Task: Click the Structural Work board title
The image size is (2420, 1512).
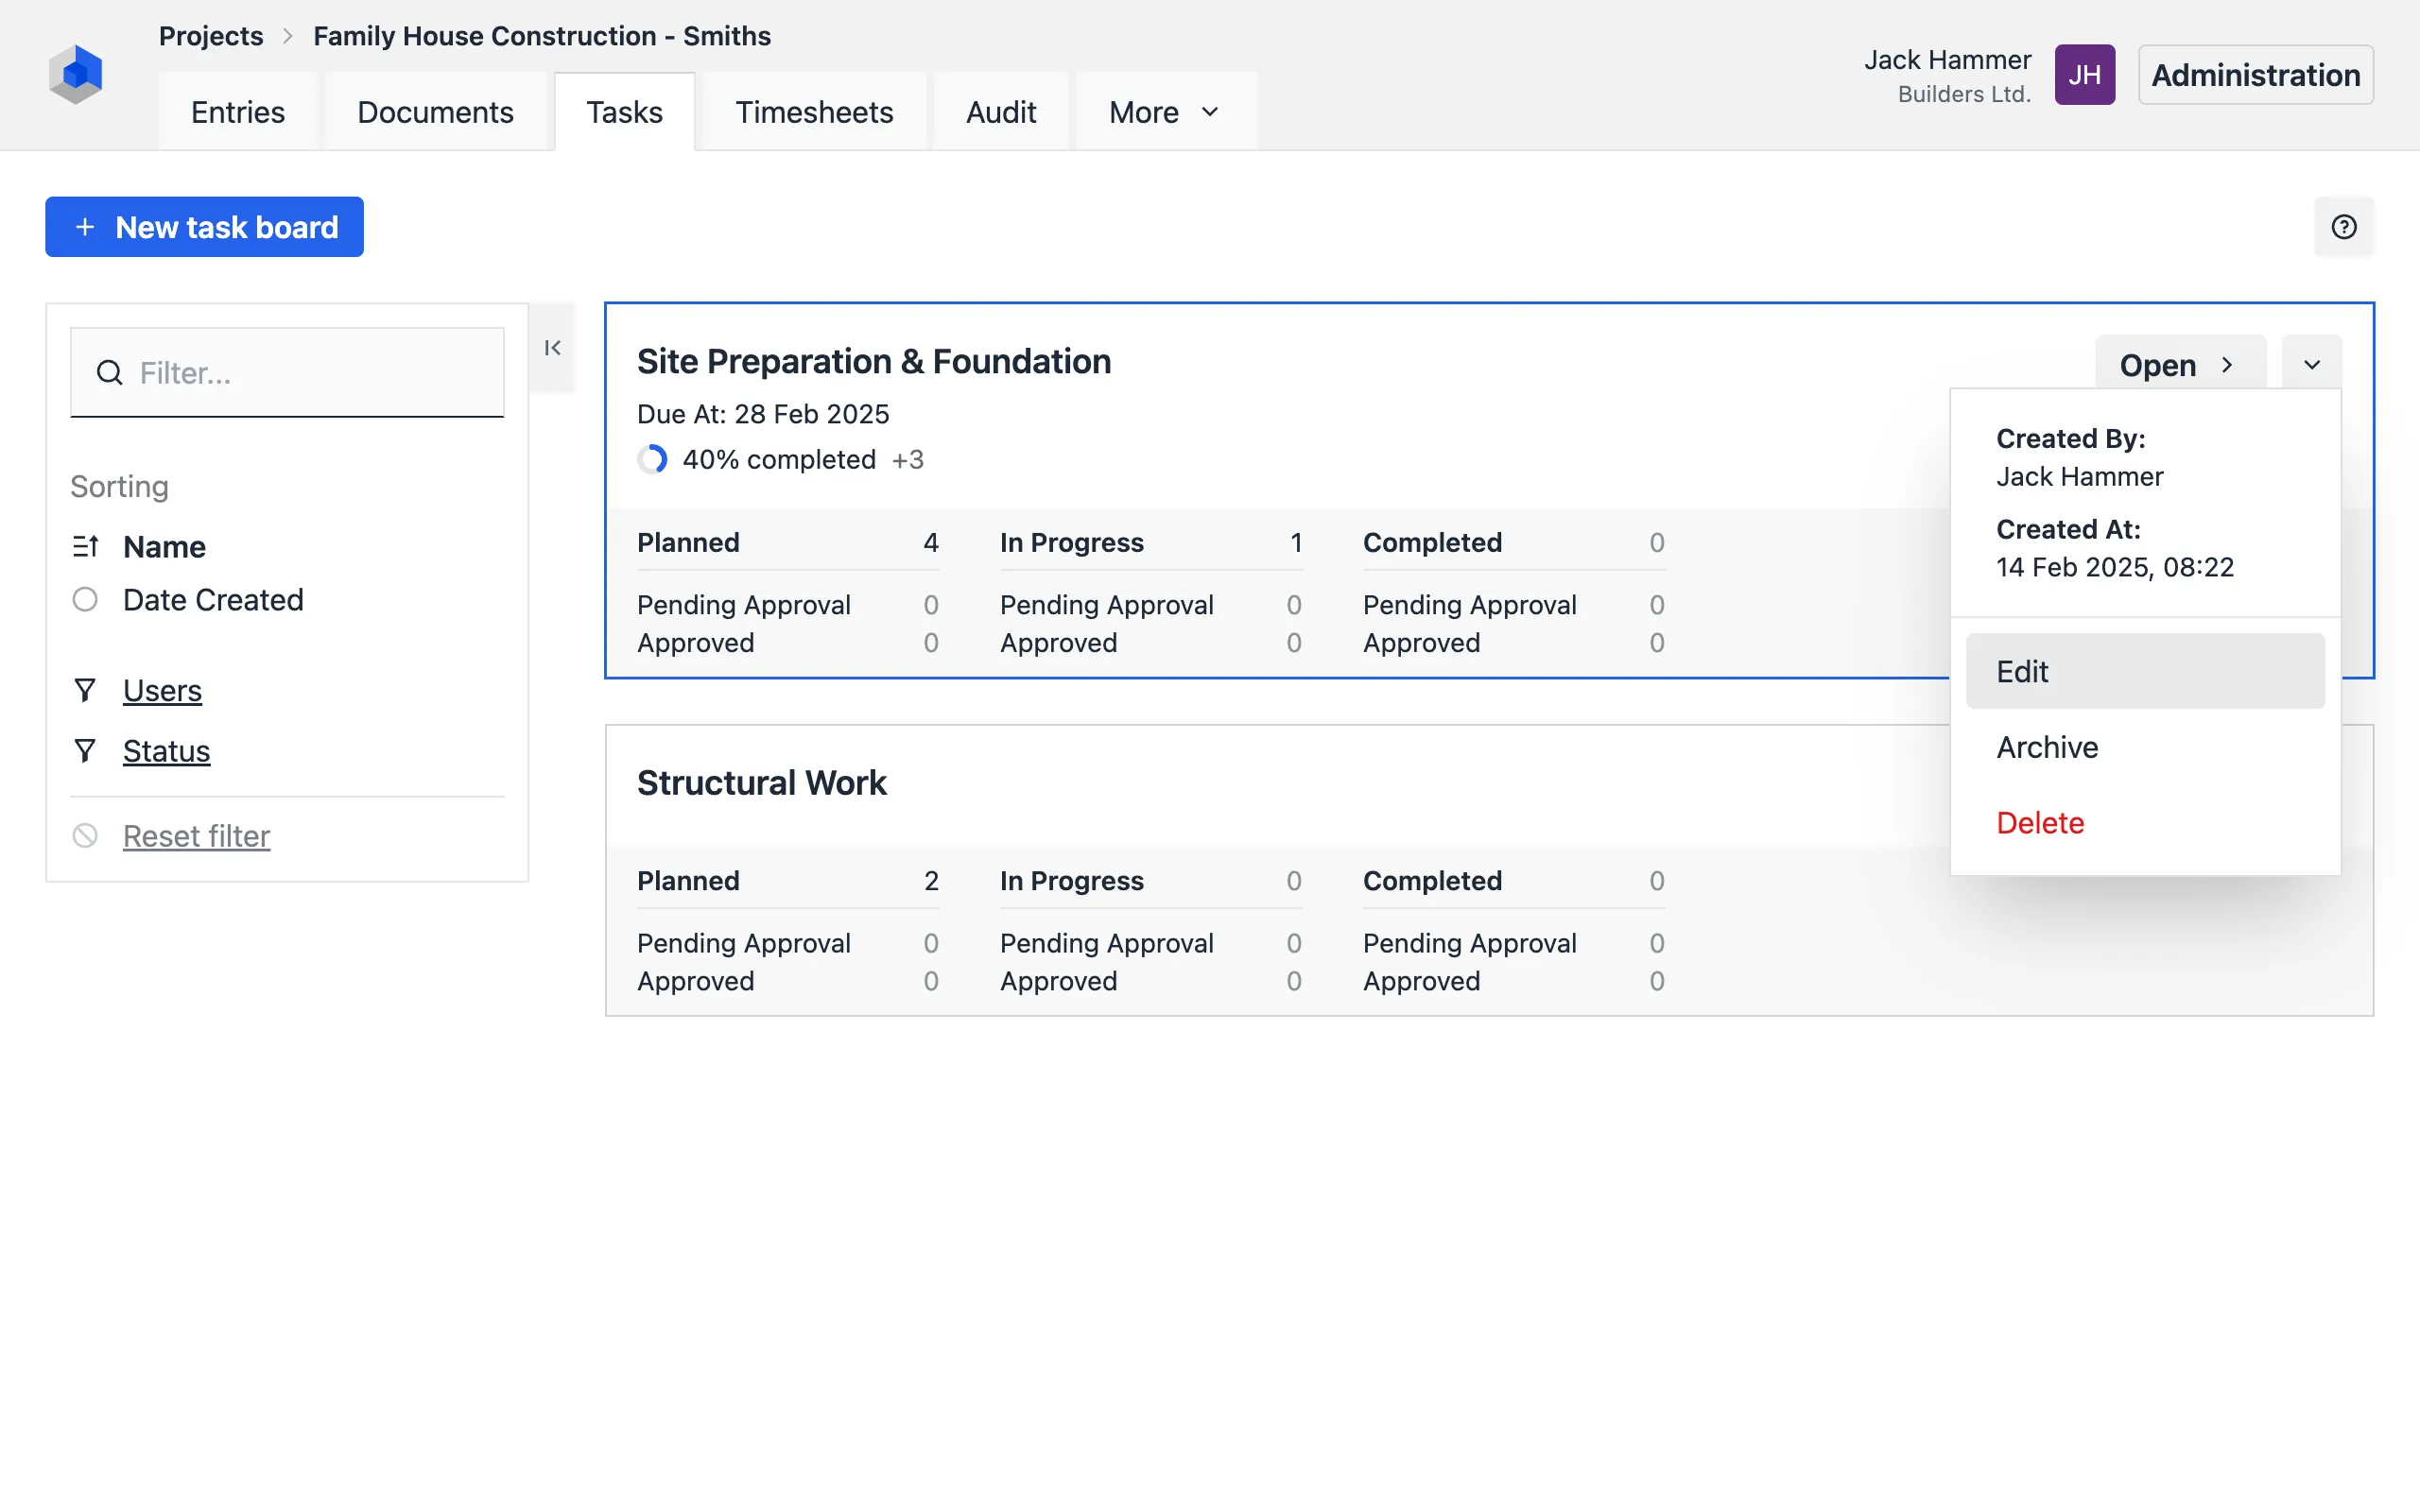Action: pyautogui.click(x=761, y=782)
